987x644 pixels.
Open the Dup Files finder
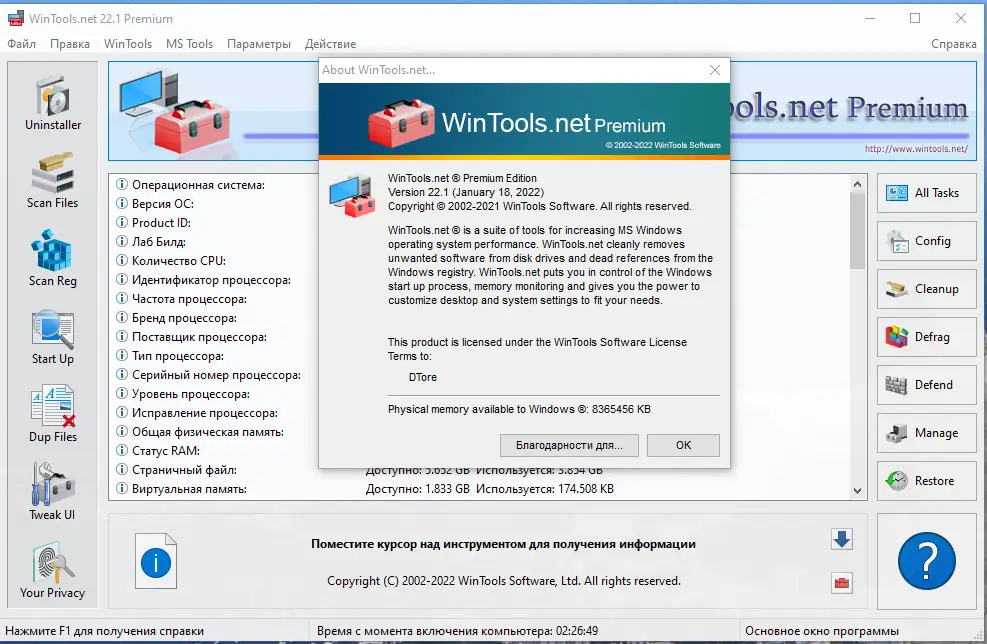pyautogui.click(x=51, y=412)
